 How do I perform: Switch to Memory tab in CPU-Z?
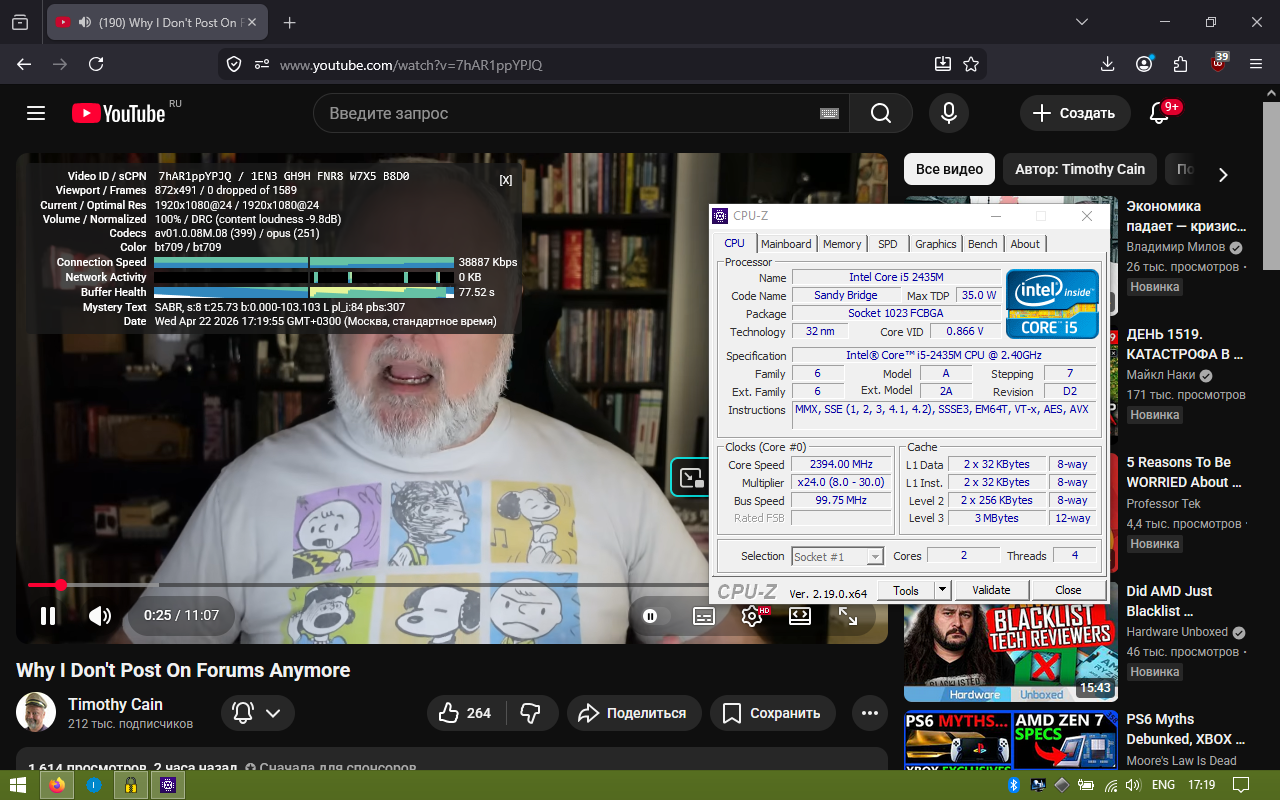point(842,244)
